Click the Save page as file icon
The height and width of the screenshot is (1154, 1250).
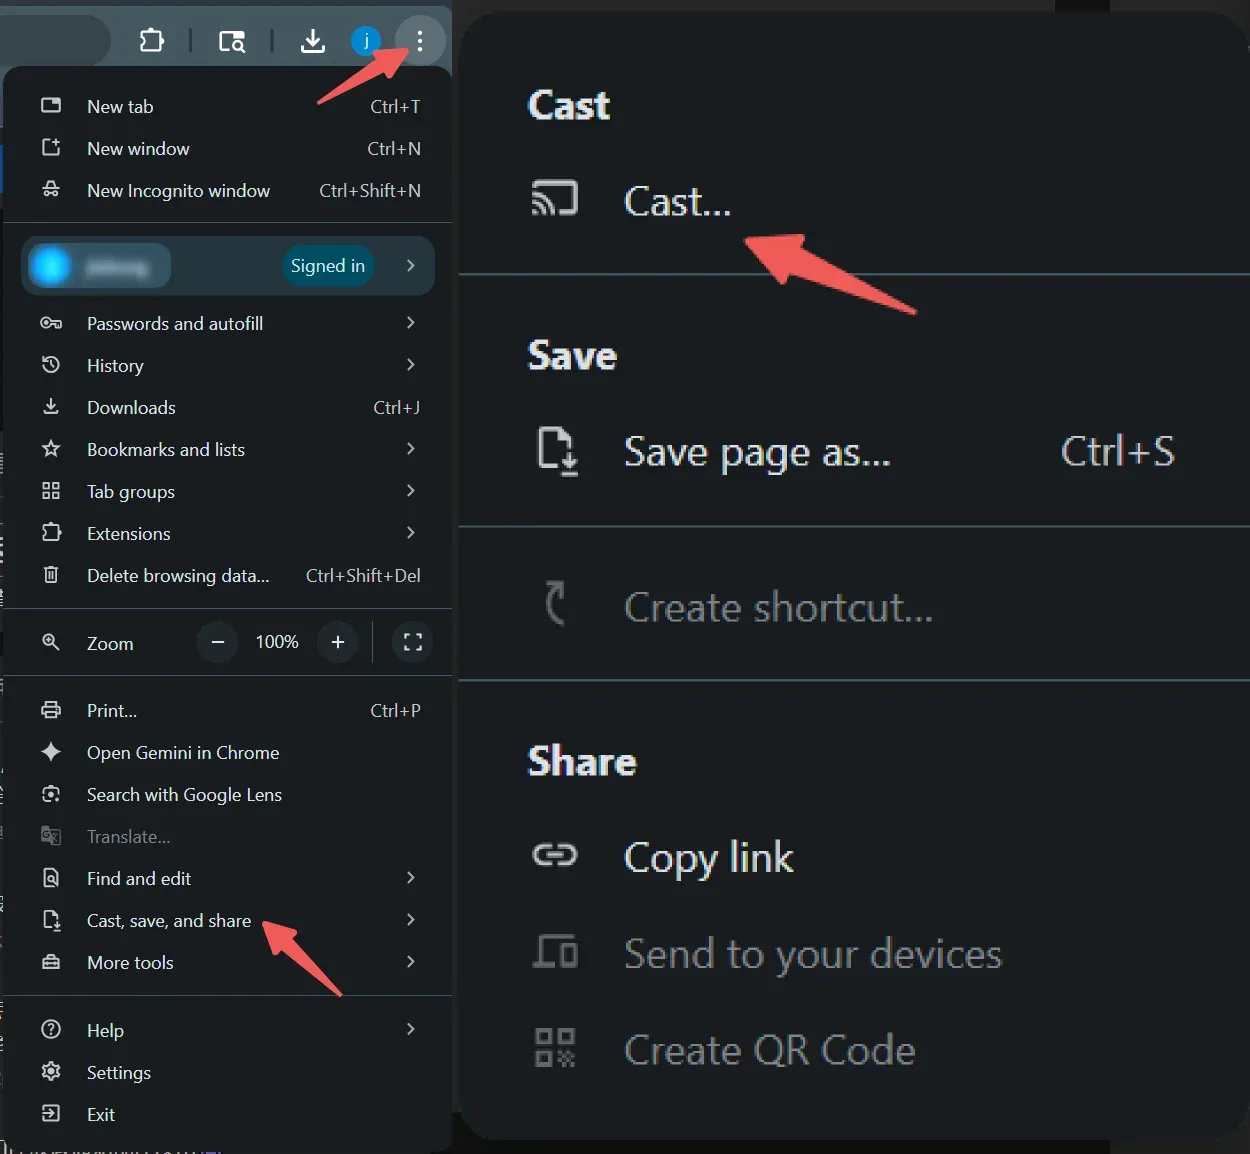(557, 451)
